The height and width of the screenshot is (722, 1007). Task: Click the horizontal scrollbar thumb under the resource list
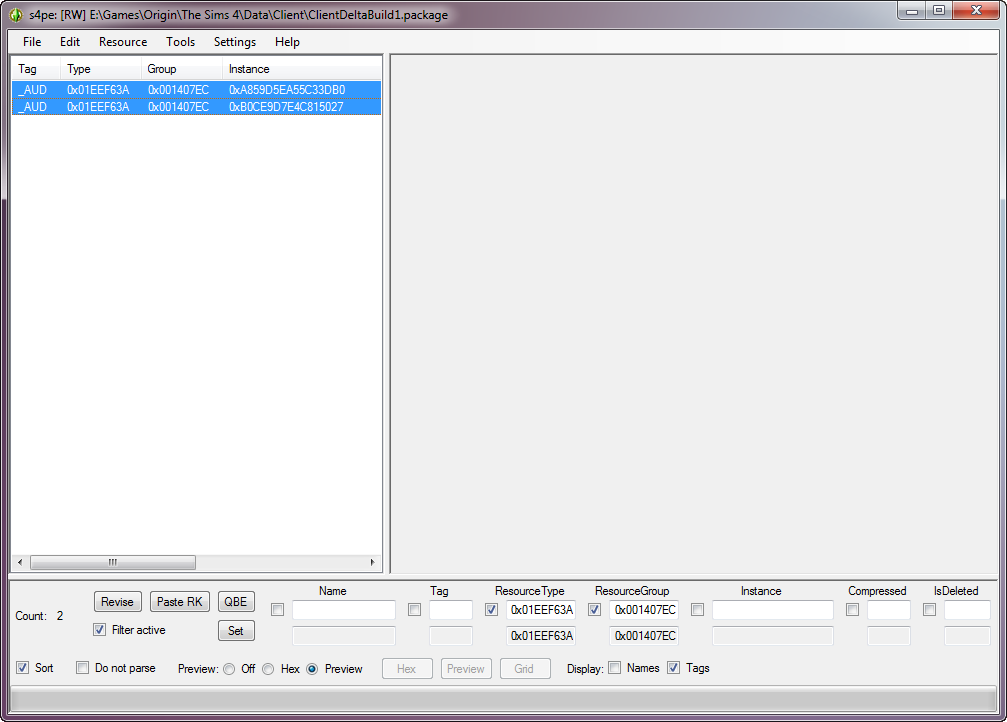[x=113, y=563]
